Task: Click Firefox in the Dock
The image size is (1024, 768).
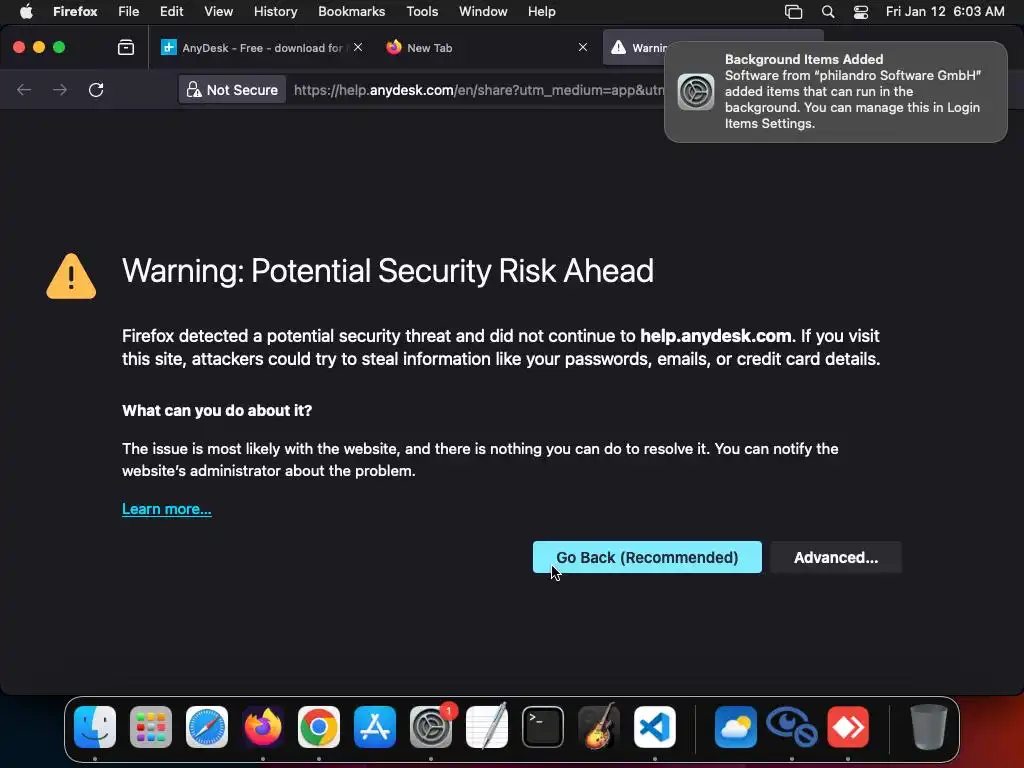Action: pos(263,727)
